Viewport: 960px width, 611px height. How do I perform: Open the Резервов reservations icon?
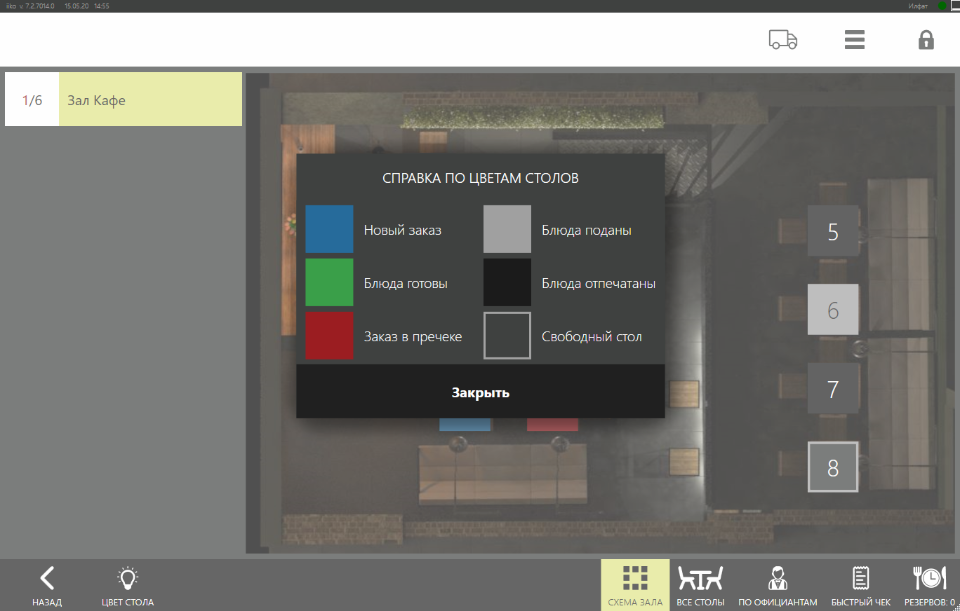pyautogui.click(x=929, y=585)
